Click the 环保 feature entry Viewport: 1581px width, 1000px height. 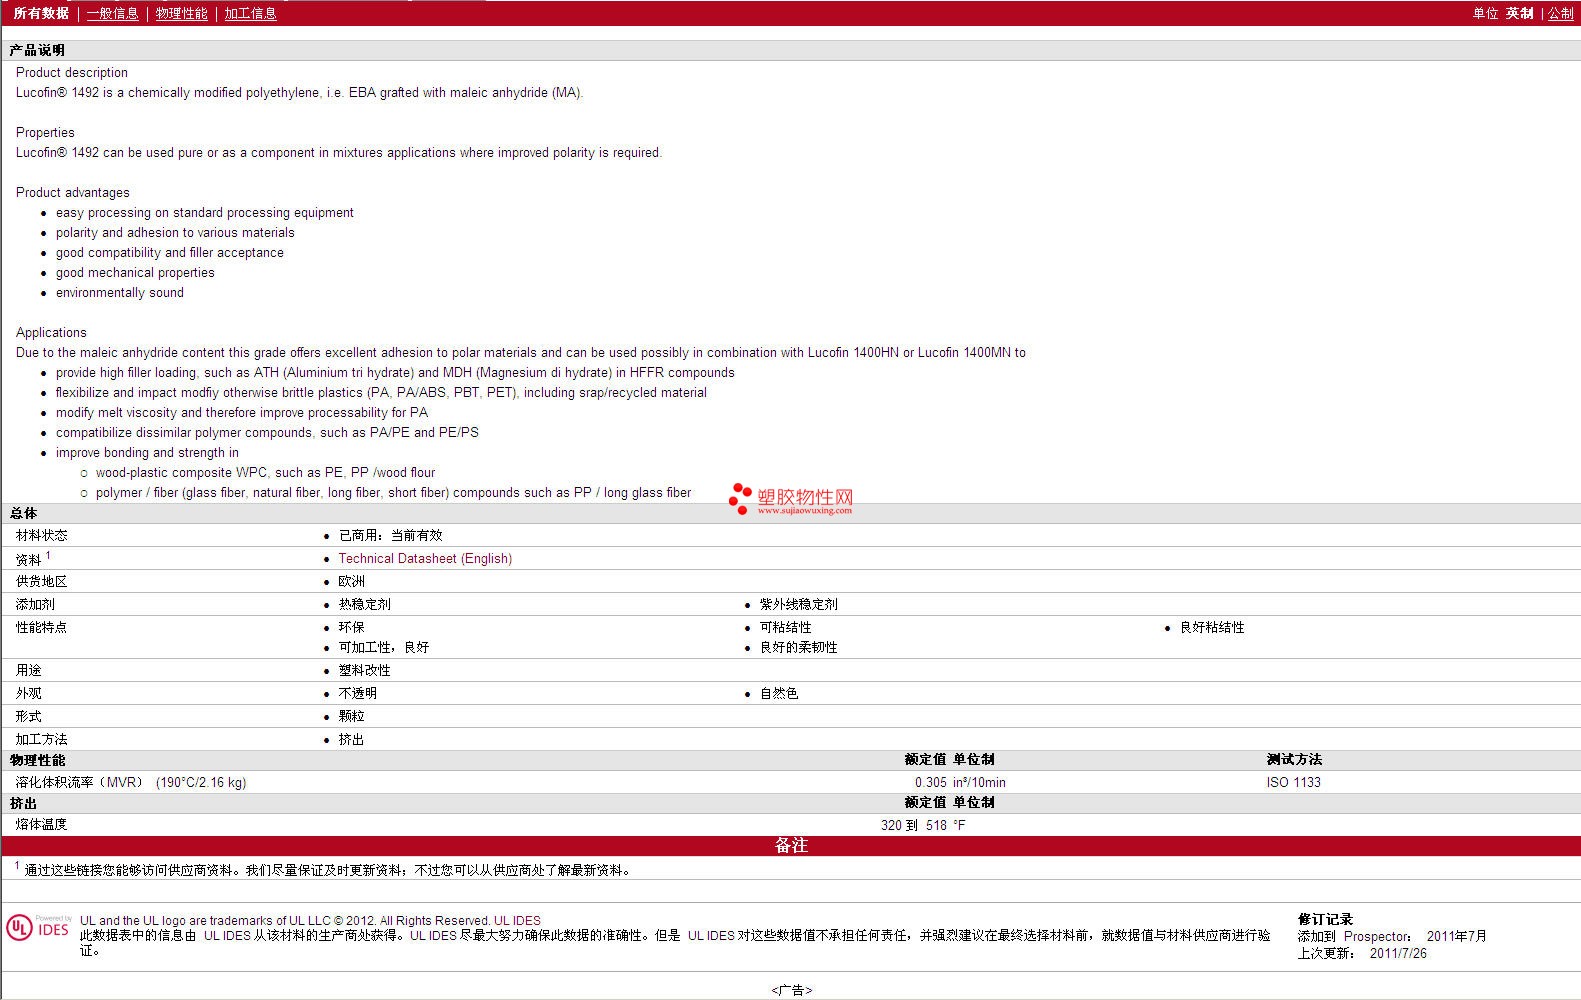[x=351, y=627]
